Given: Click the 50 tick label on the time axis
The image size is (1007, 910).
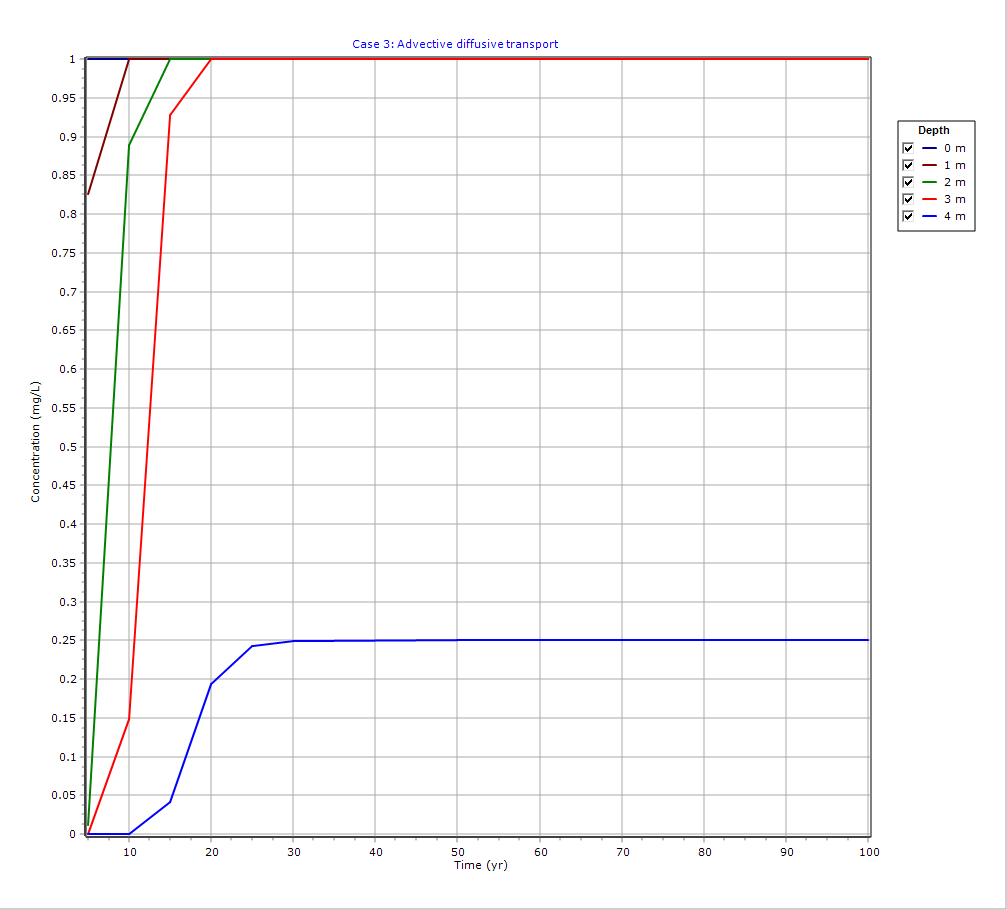Looking at the screenshot, I should click(x=457, y=851).
